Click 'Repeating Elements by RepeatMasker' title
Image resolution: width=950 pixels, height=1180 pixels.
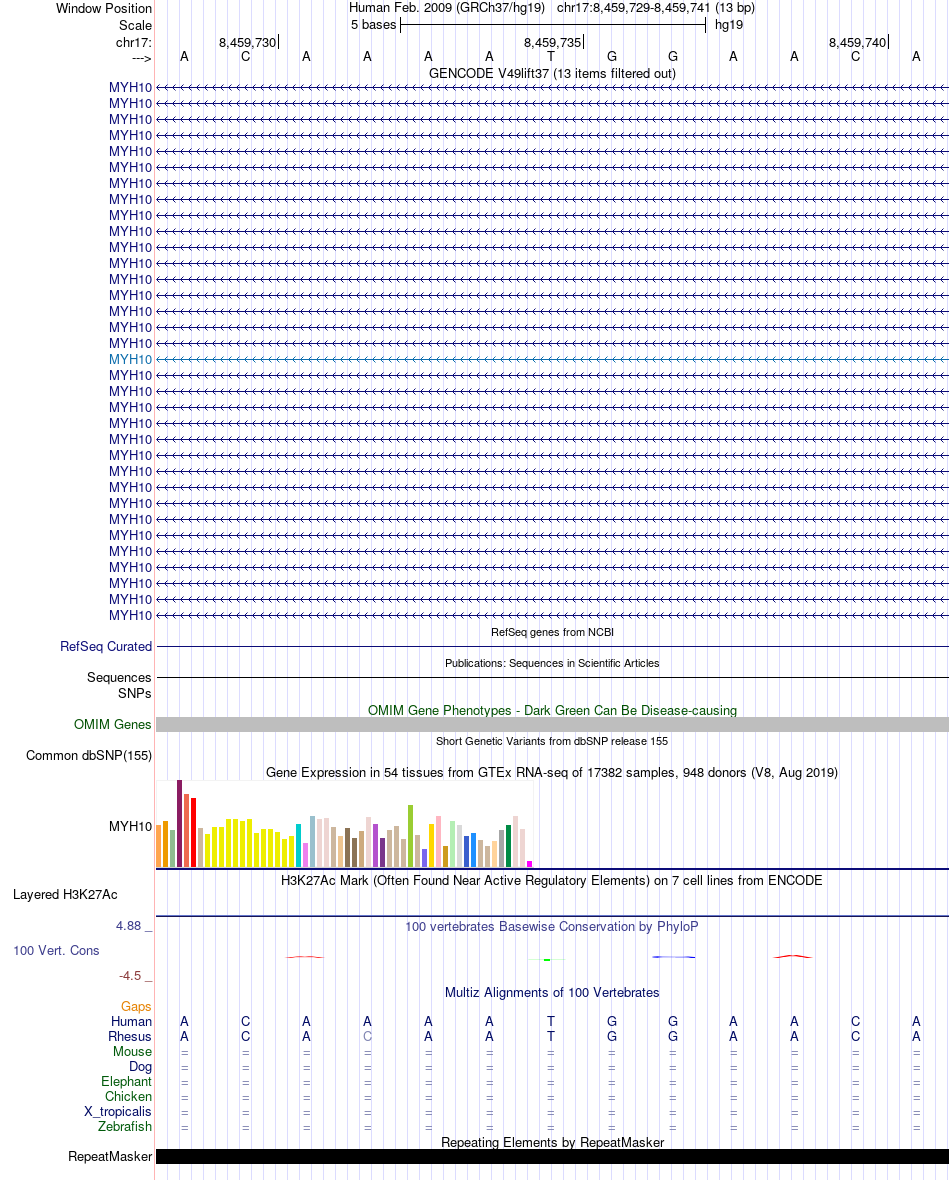pyautogui.click(x=552, y=1142)
